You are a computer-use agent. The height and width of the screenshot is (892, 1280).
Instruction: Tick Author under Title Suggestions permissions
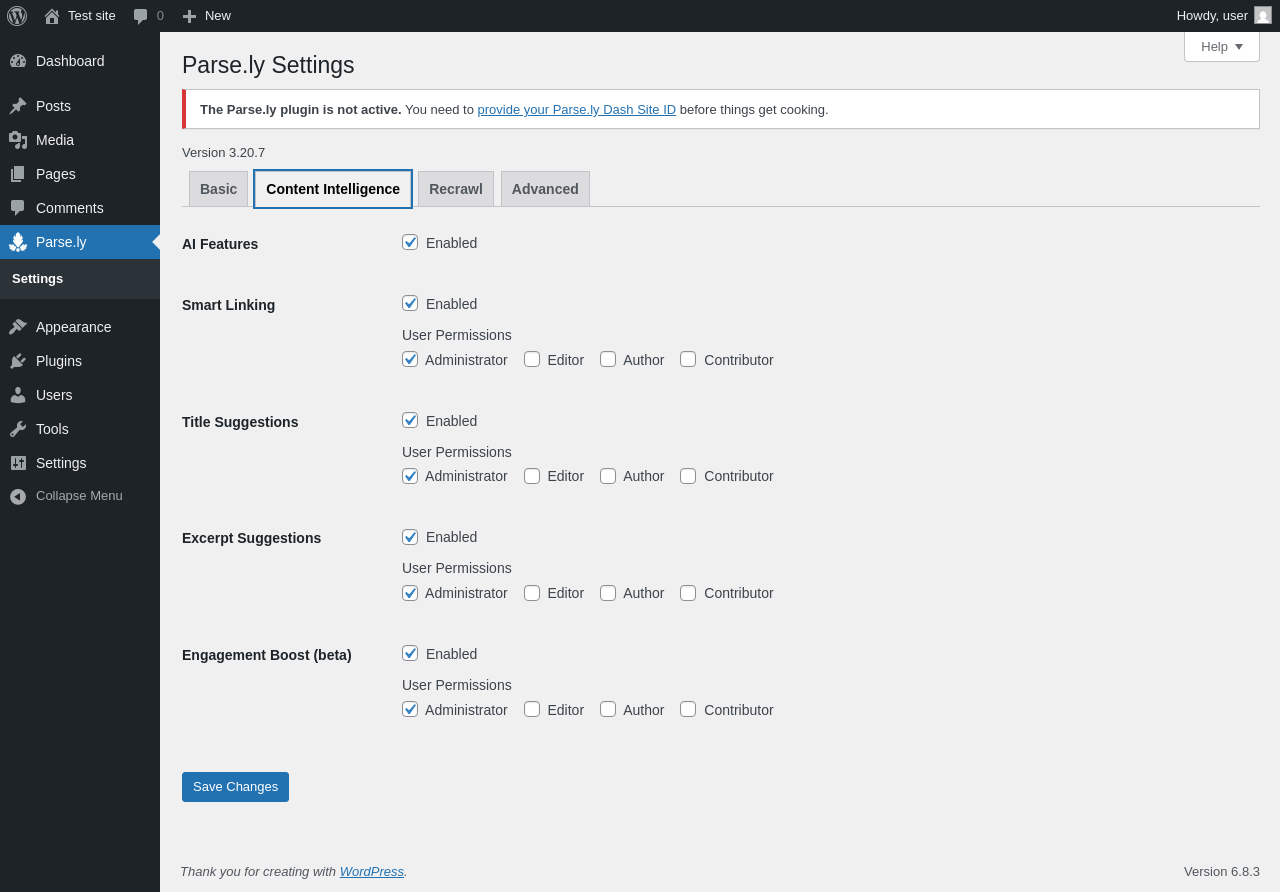pos(608,476)
